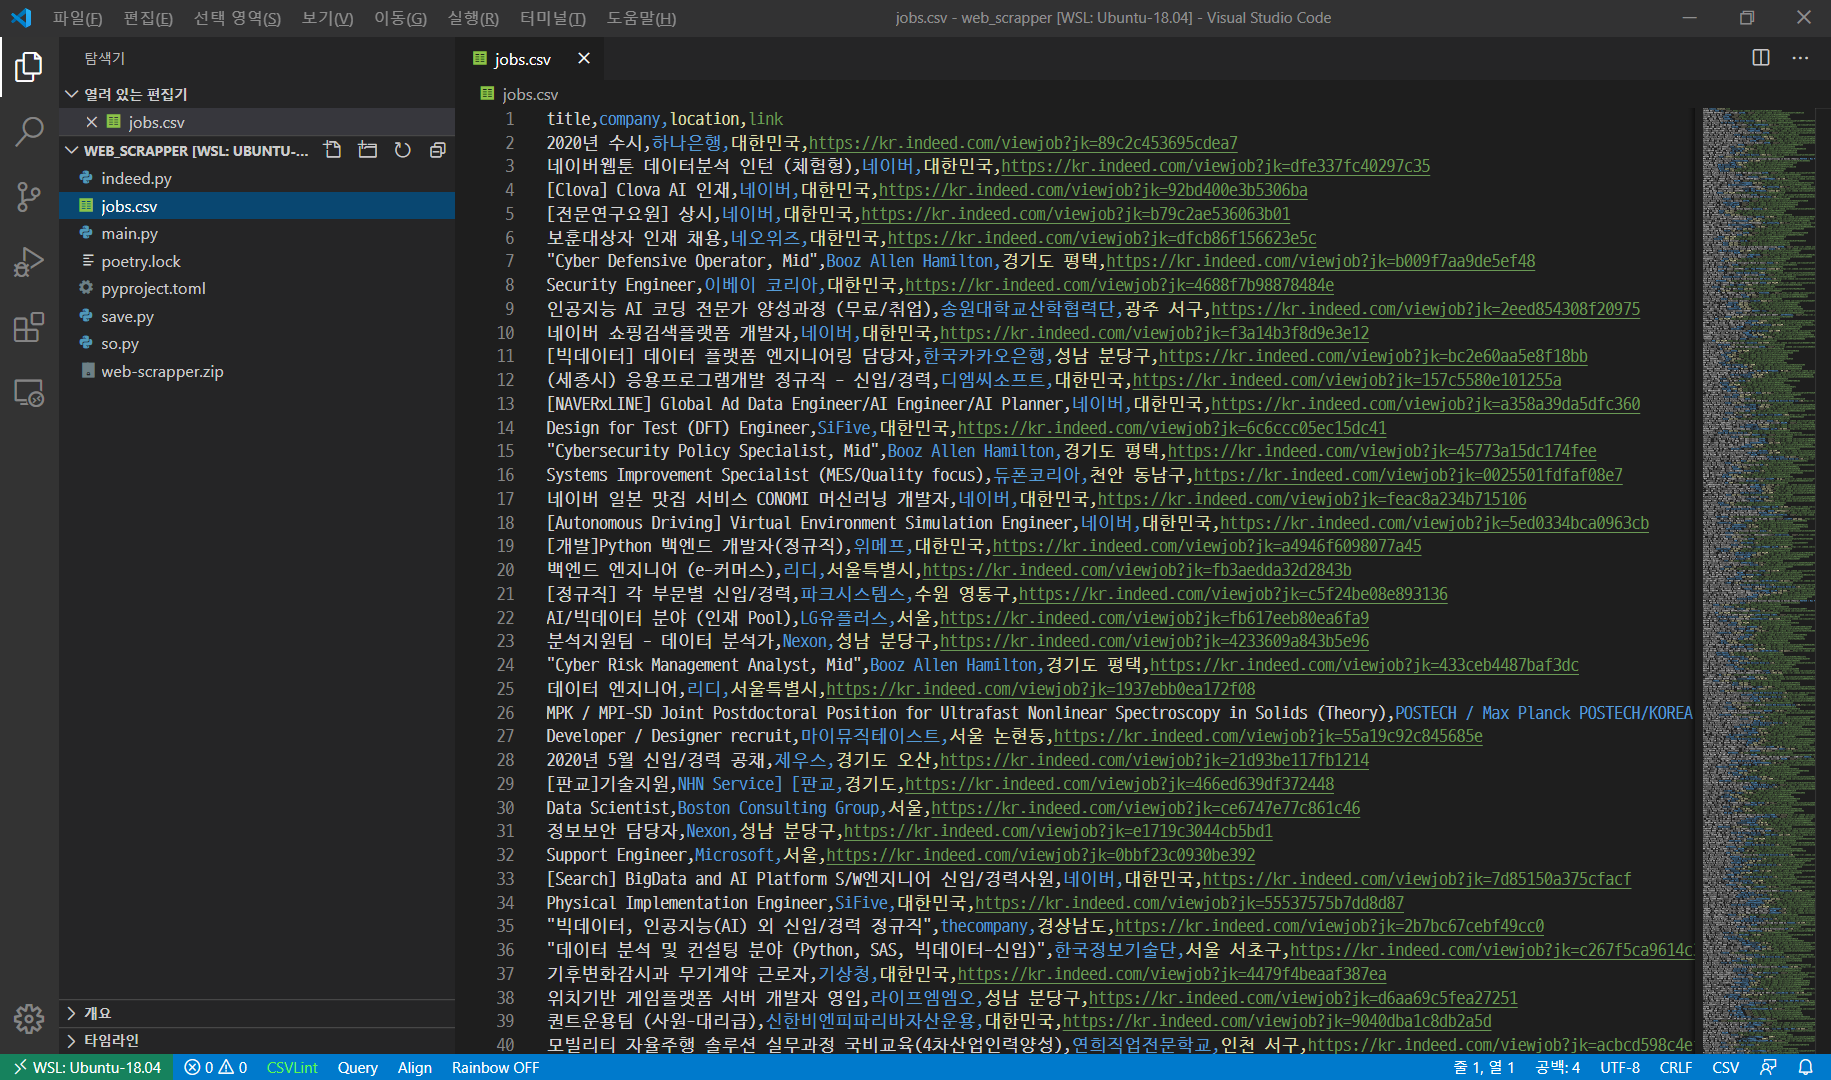Screen dimensions: 1831x1080
Task: Open pyproject.toml in explorer
Action: 257,288
